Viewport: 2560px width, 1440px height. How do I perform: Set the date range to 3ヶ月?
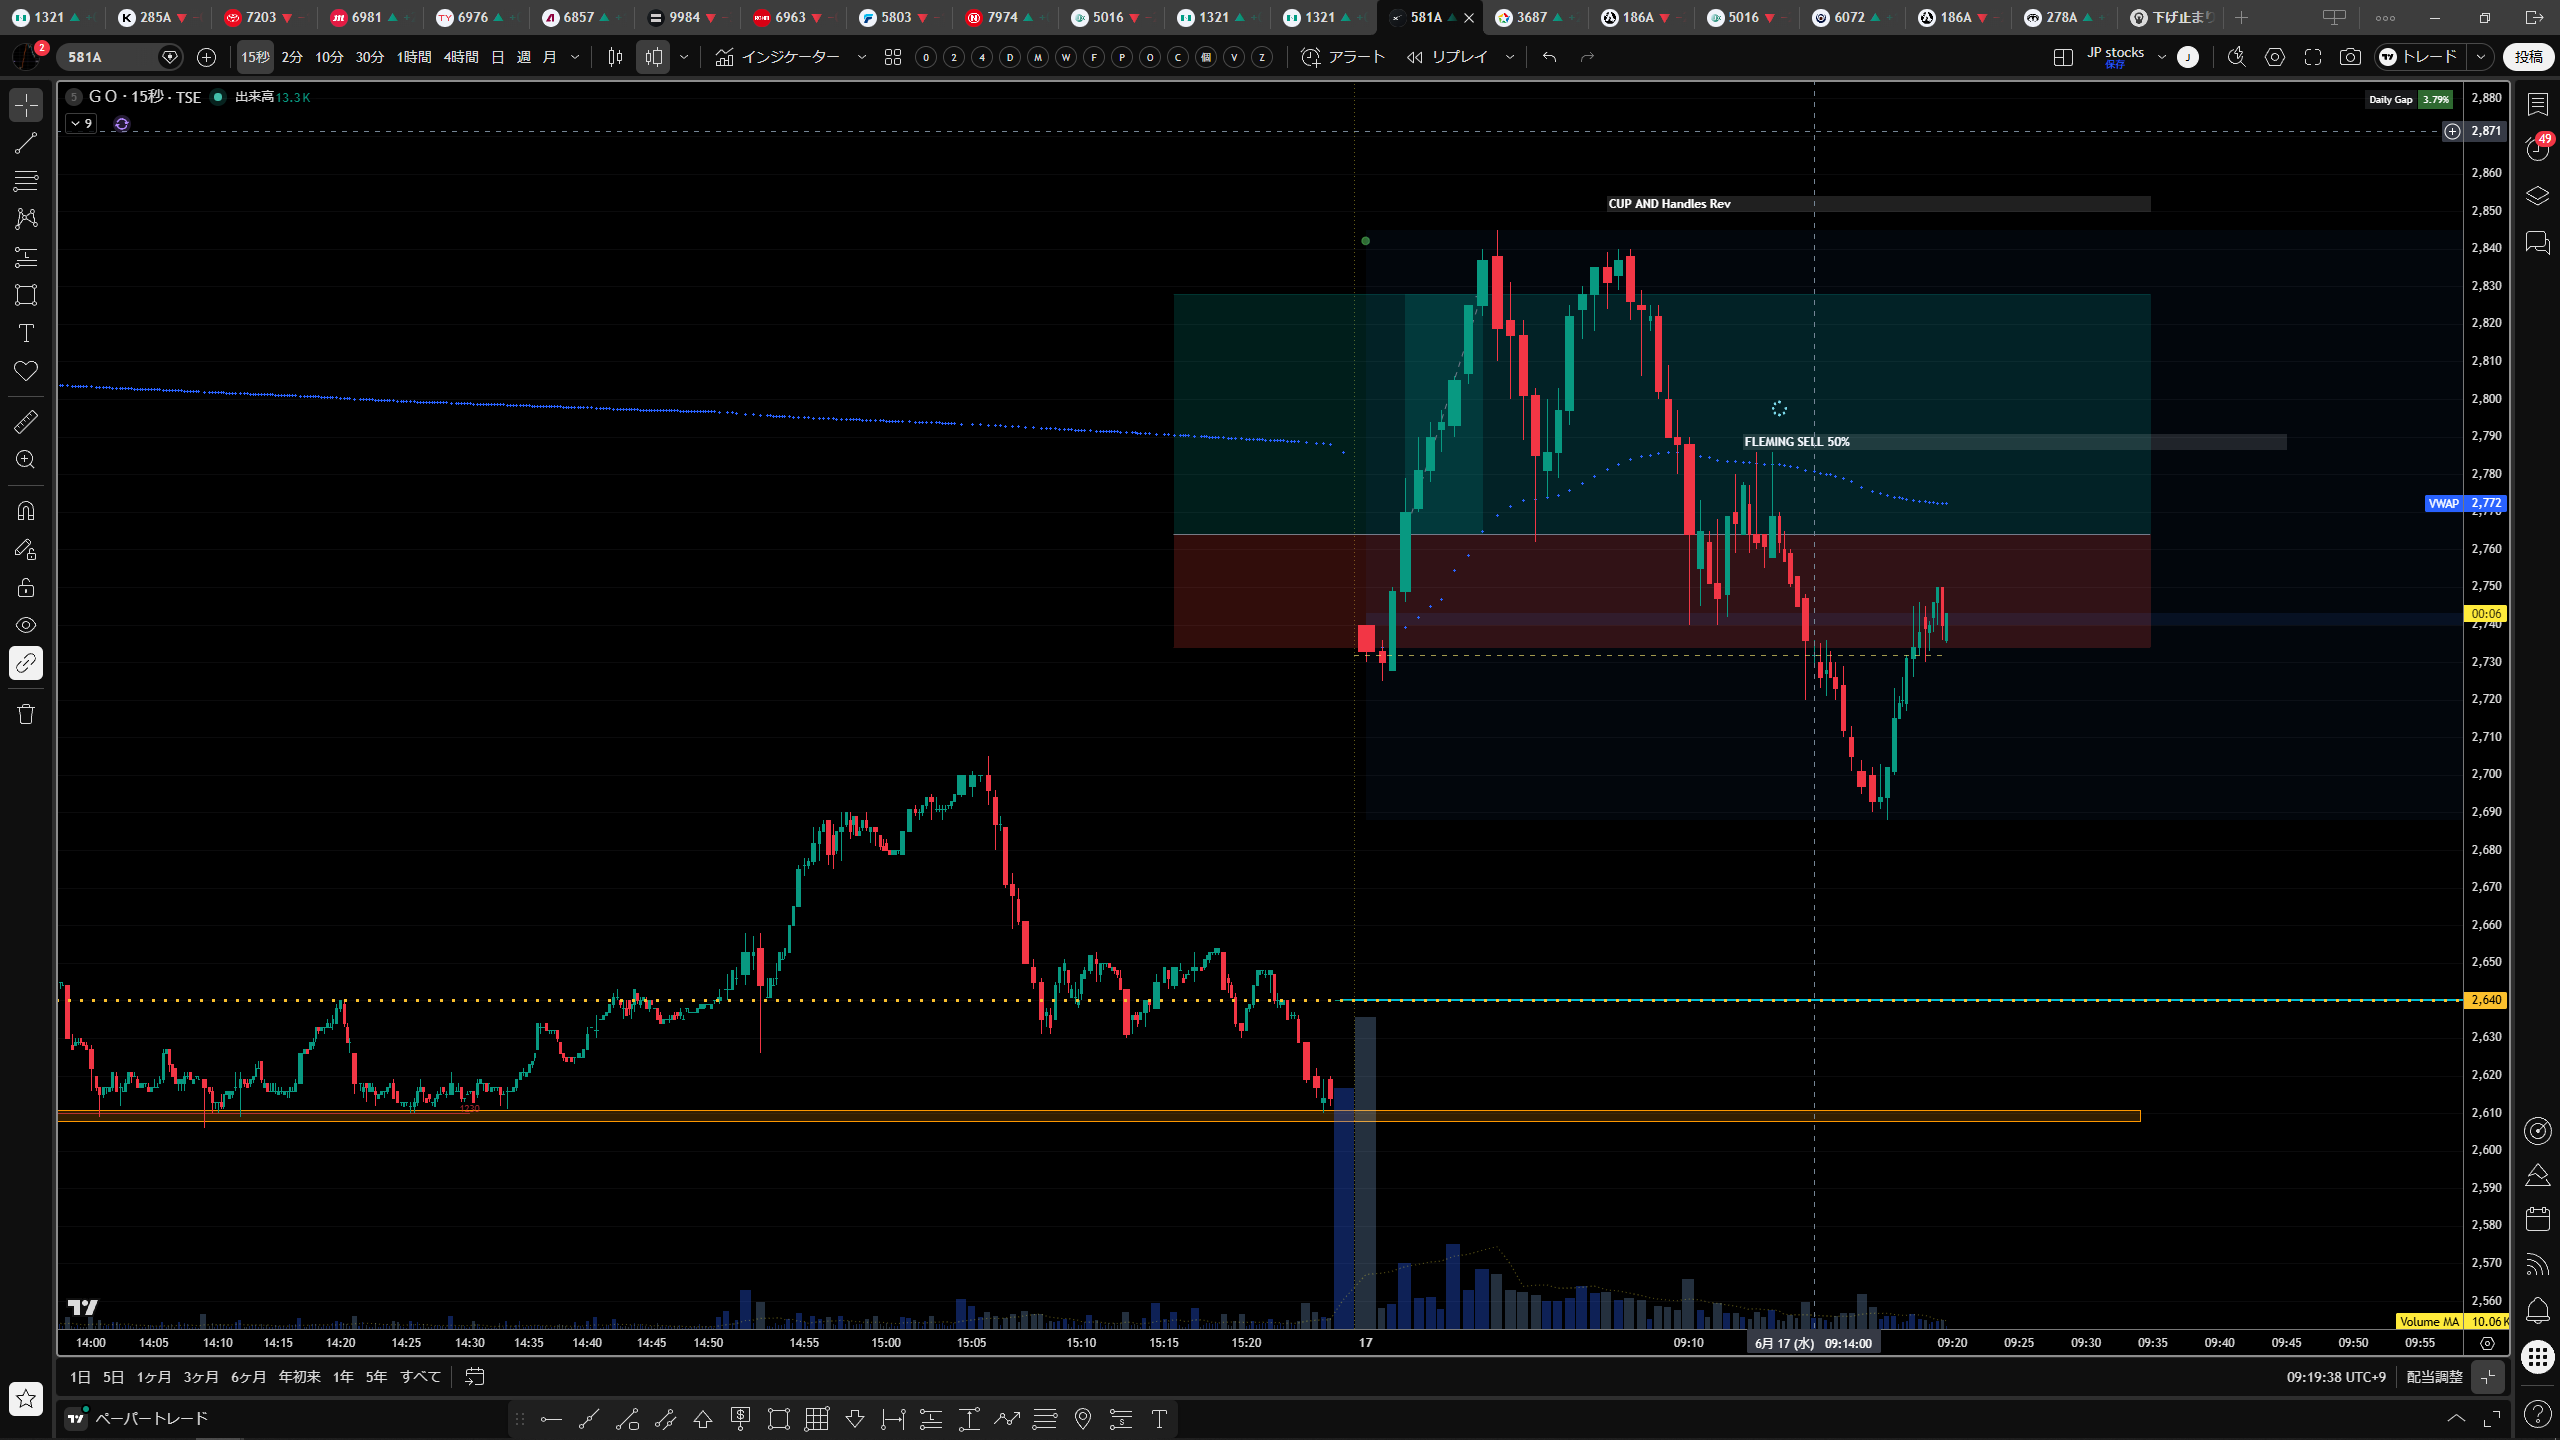click(x=201, y=1377)
